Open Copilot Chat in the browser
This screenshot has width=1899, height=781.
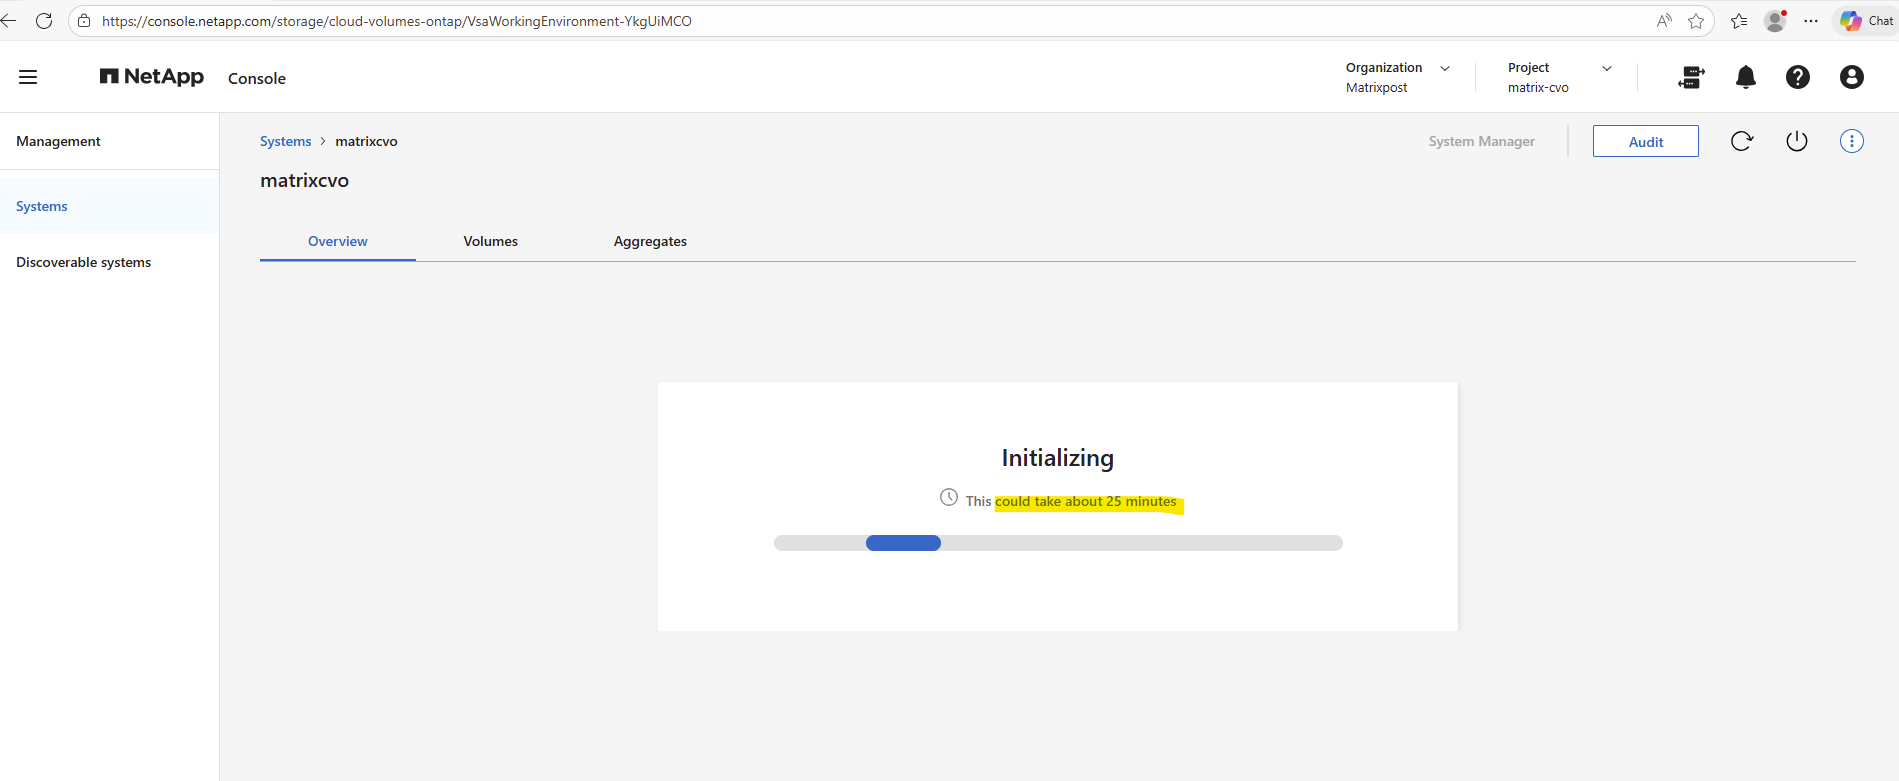point(1866,21)
